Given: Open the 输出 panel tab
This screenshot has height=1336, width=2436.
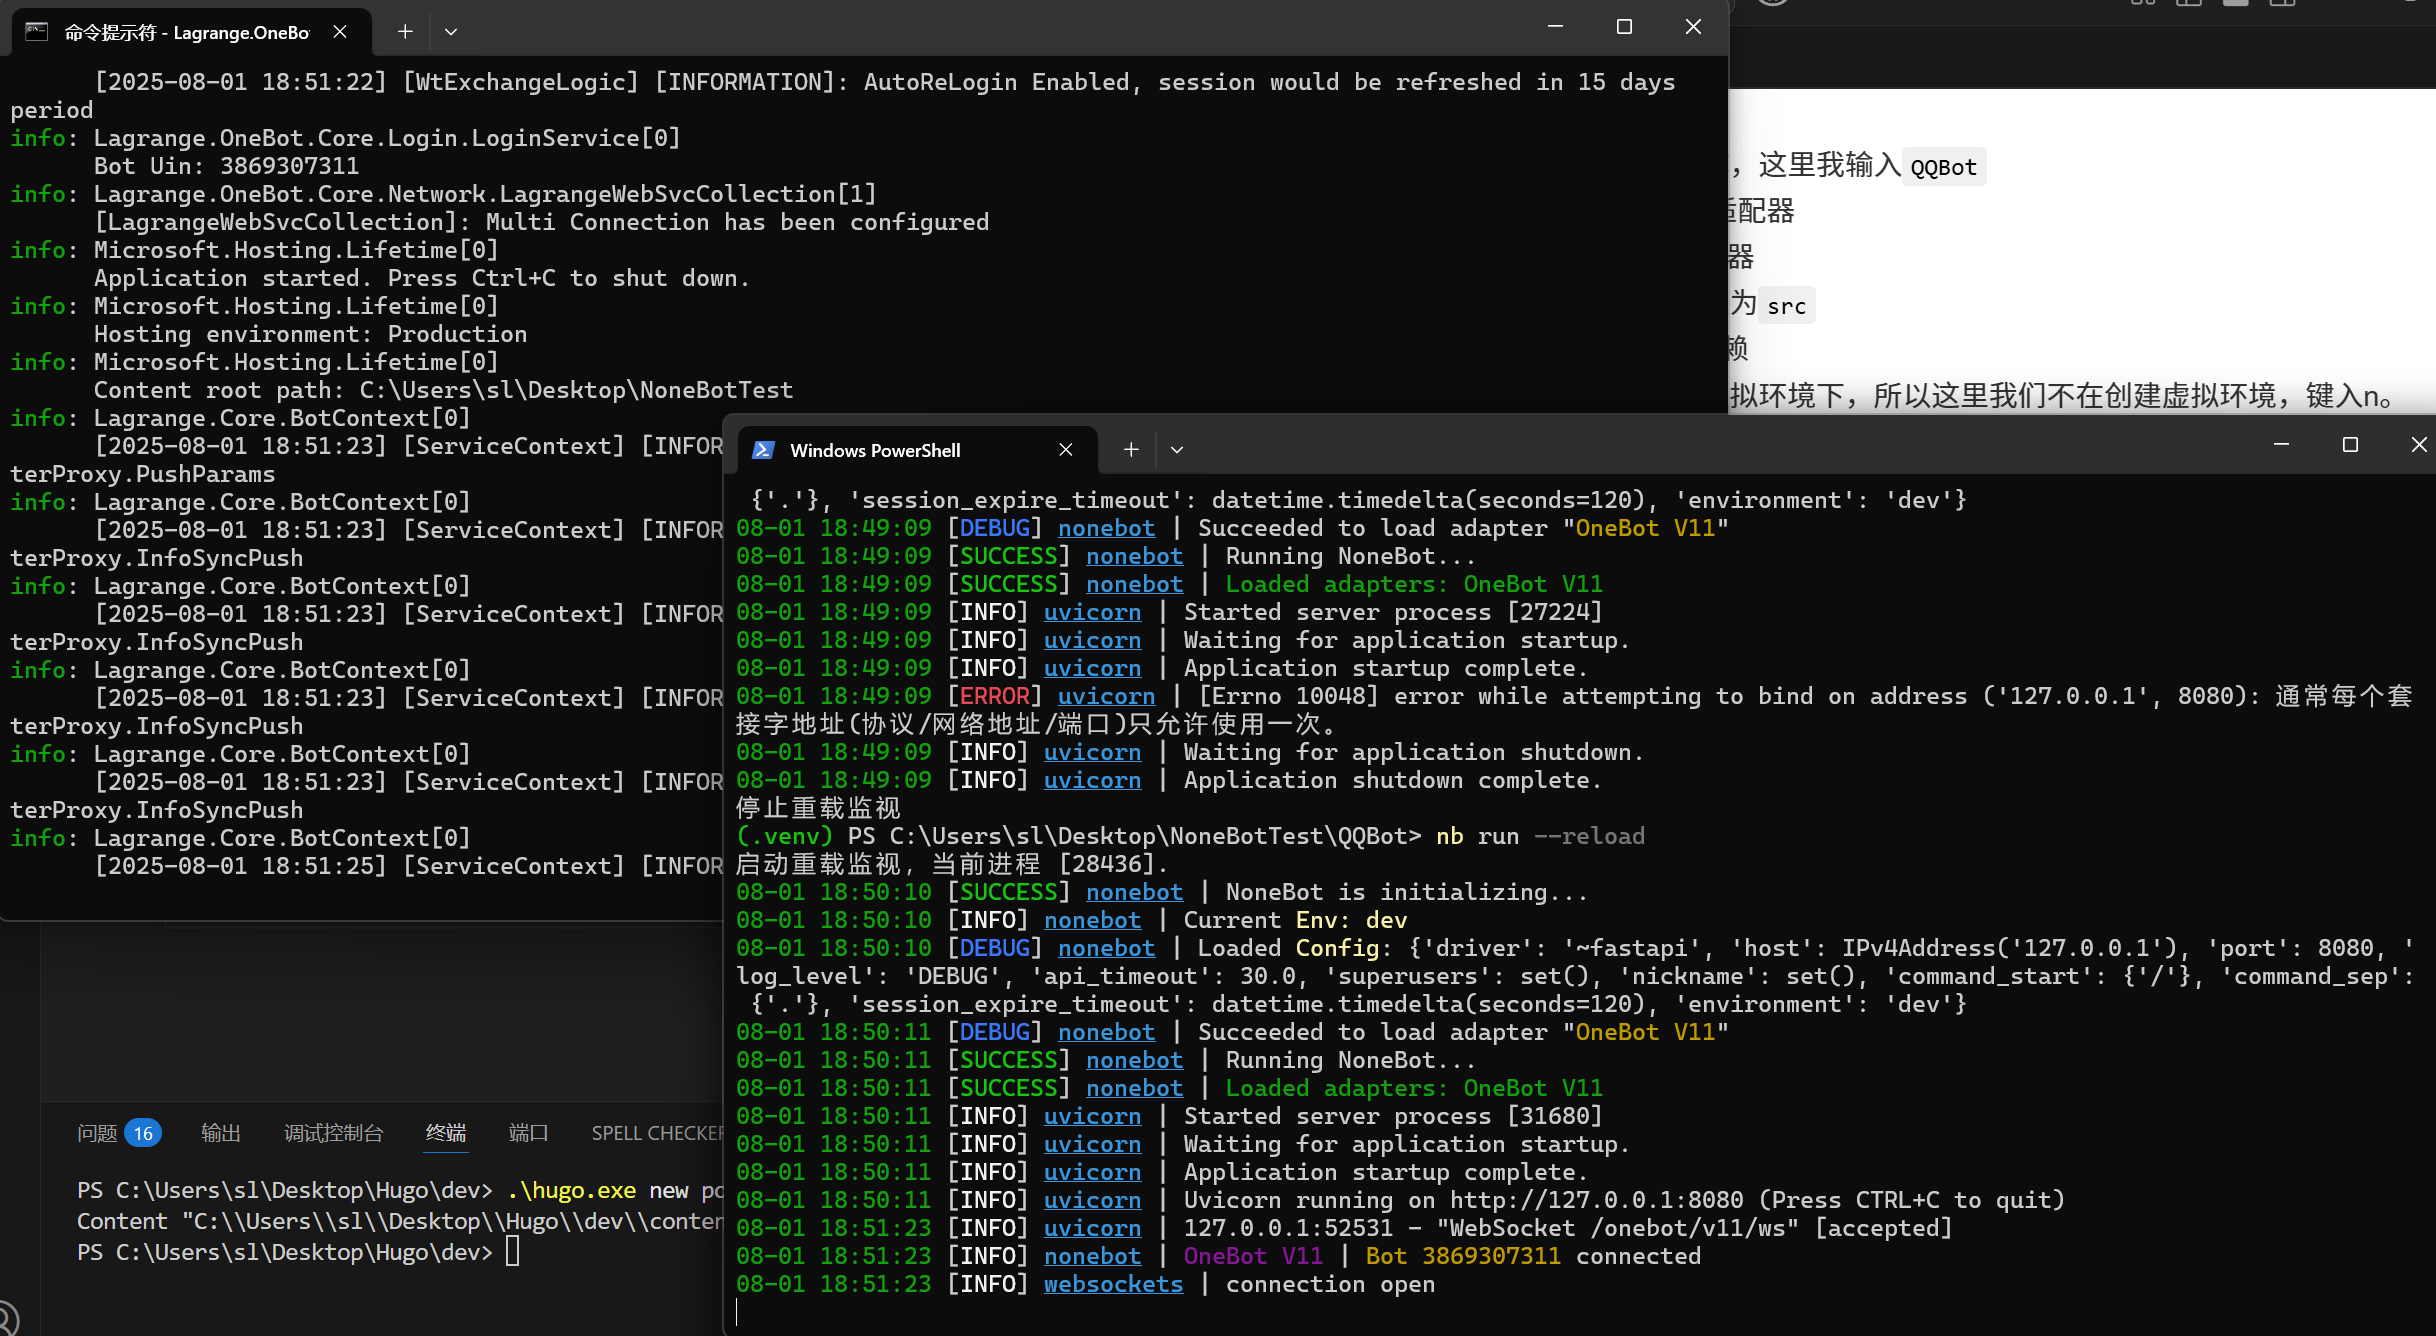Looking at the screenshot, I should pyautogui.click(x=220, y=1133).
